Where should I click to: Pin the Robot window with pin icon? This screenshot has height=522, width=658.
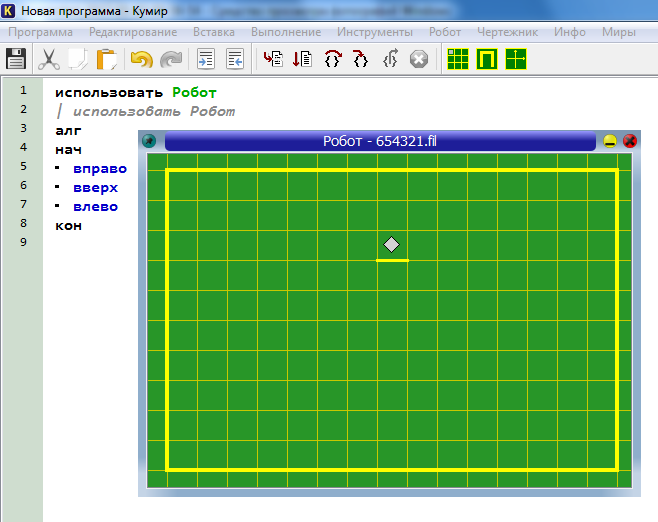pos(149,141)
